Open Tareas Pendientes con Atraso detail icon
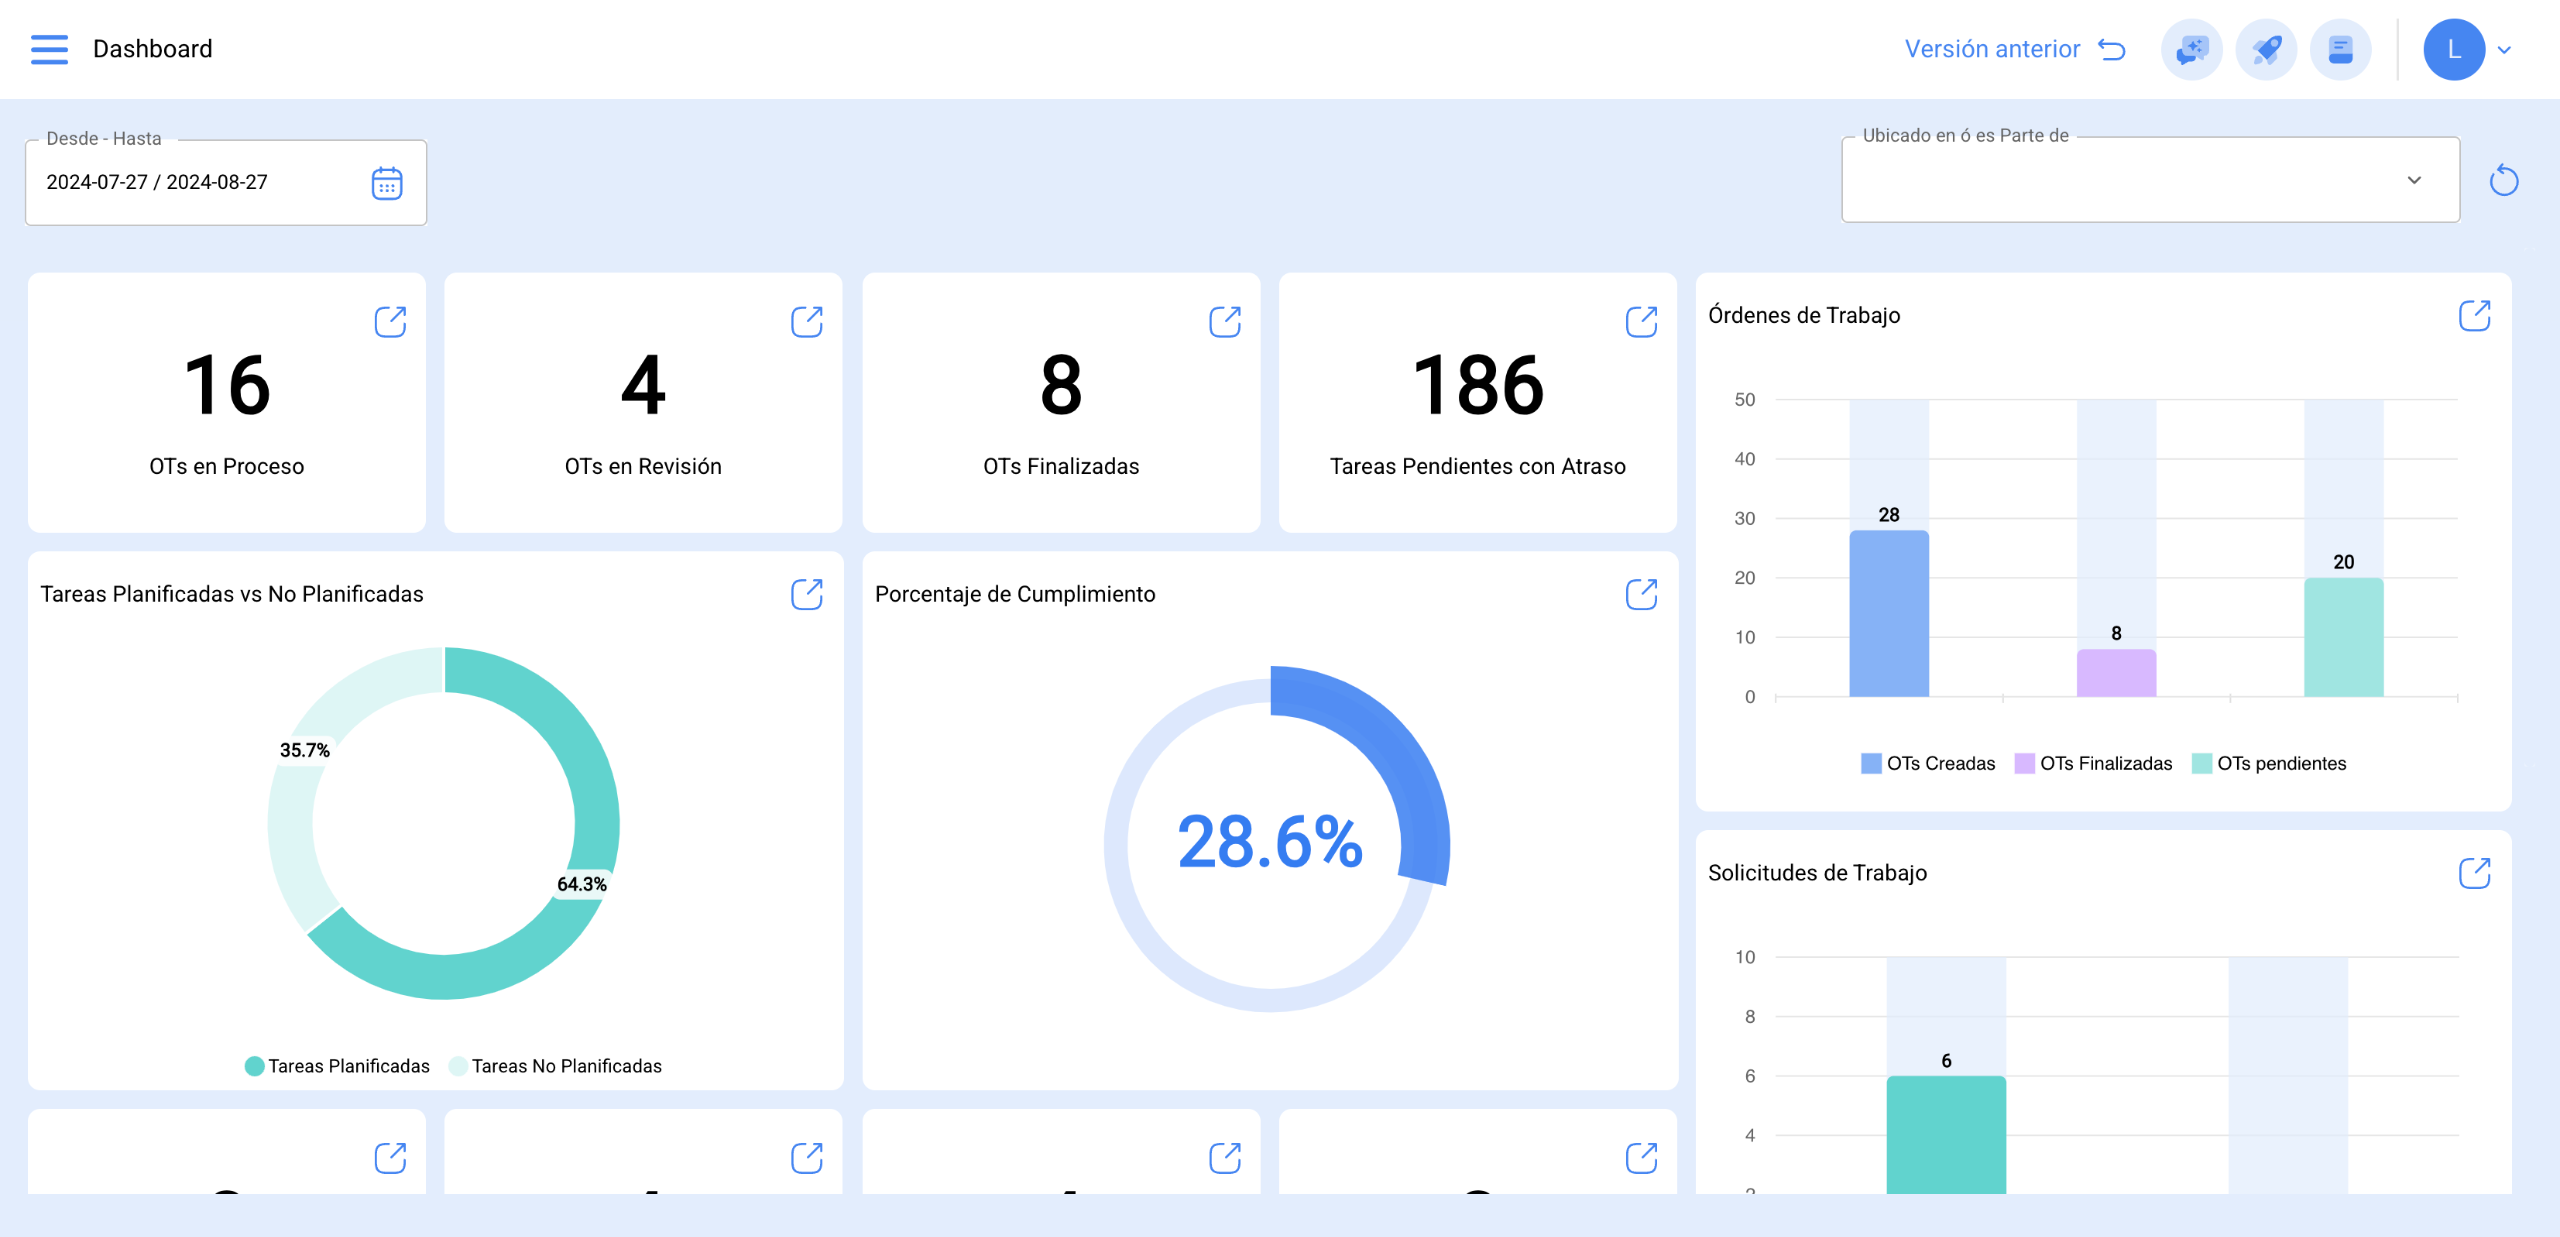 (1641, 322)
